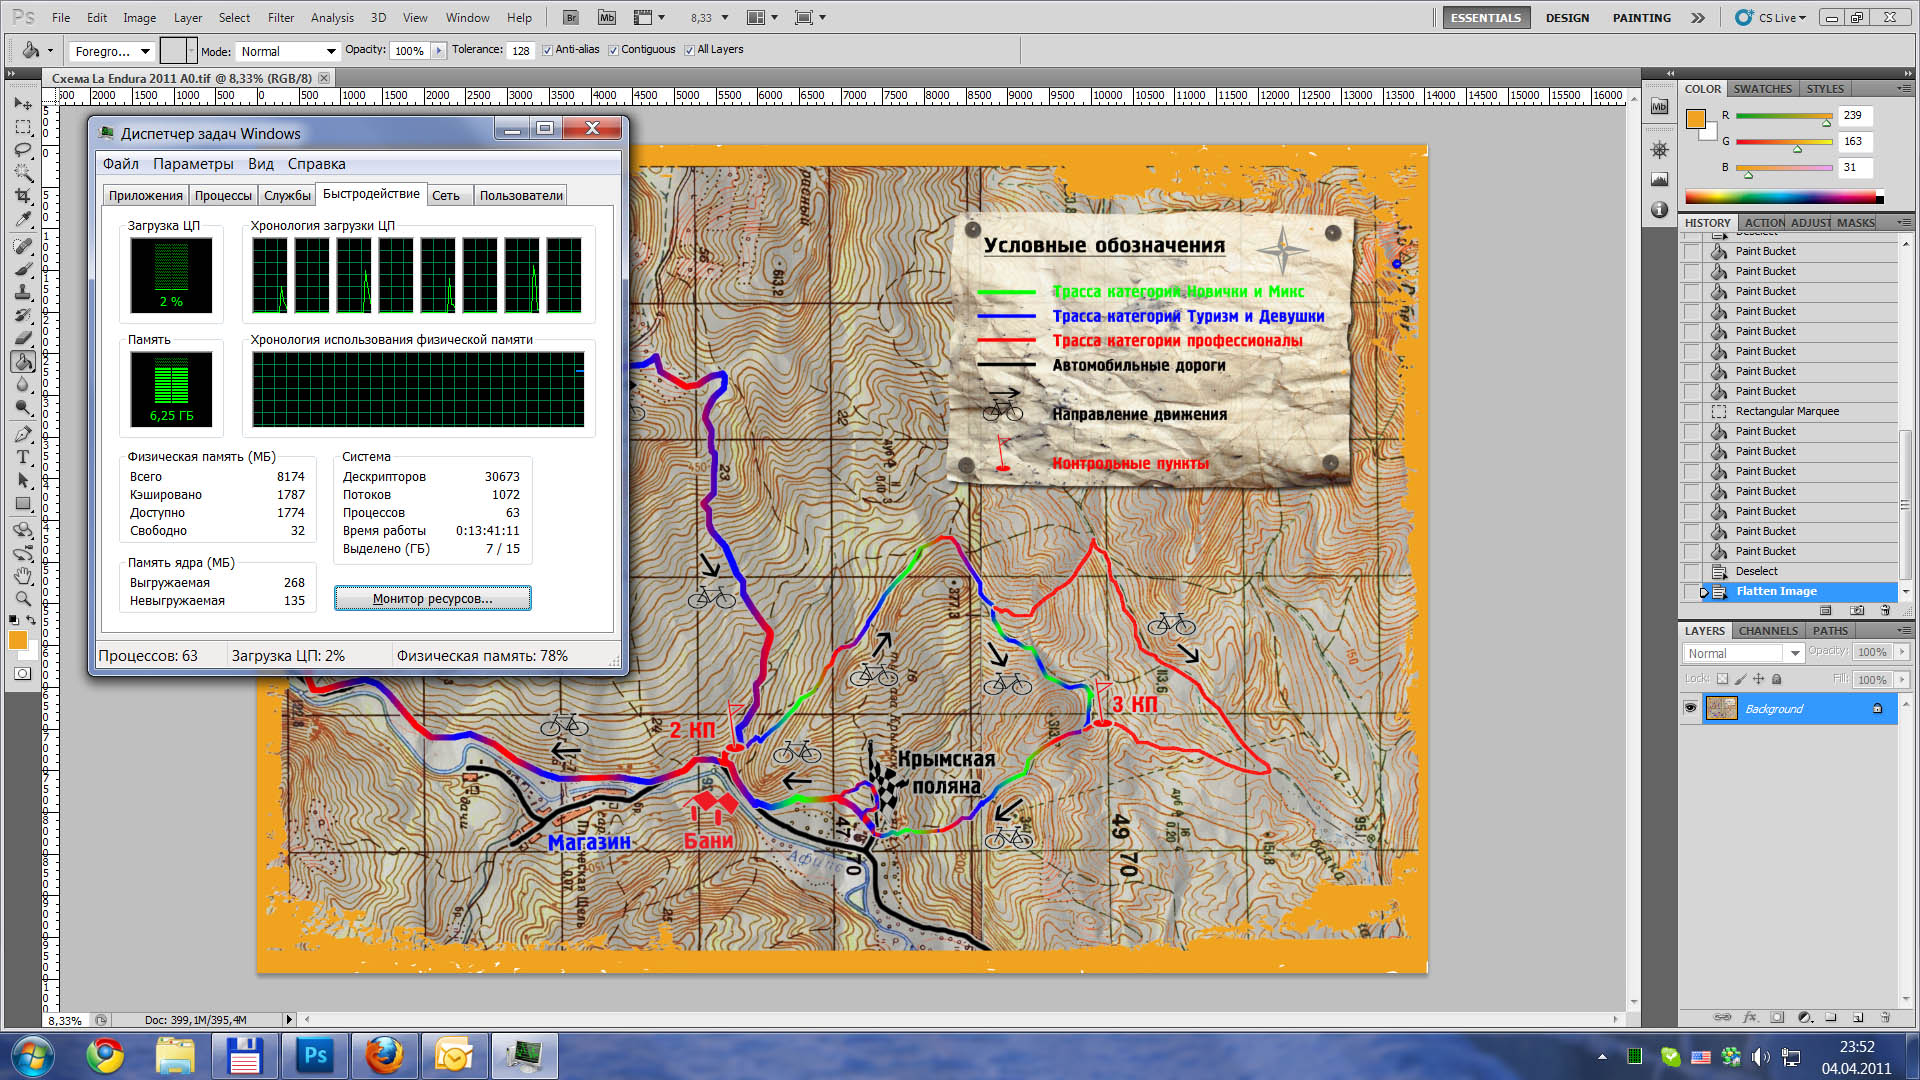Uncheck the Contiguous option
1920x1080 pixels.
[x=613, y=50]
